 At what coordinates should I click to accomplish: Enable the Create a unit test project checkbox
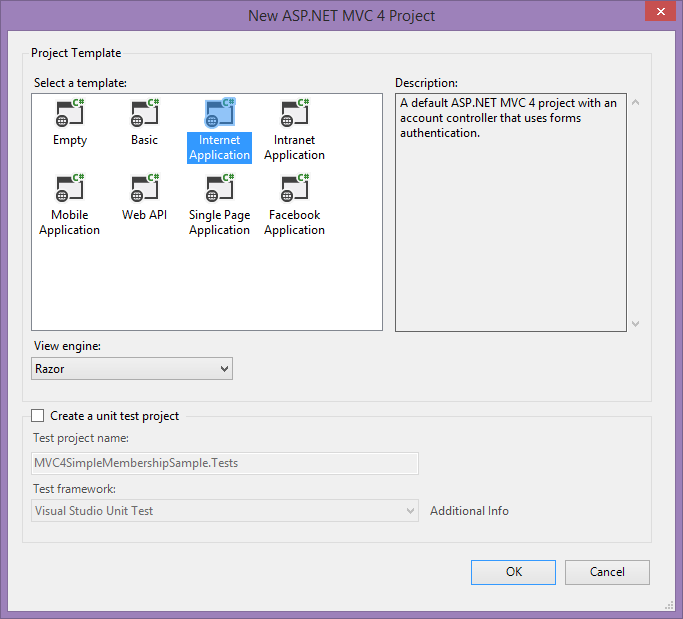(38, 416)
